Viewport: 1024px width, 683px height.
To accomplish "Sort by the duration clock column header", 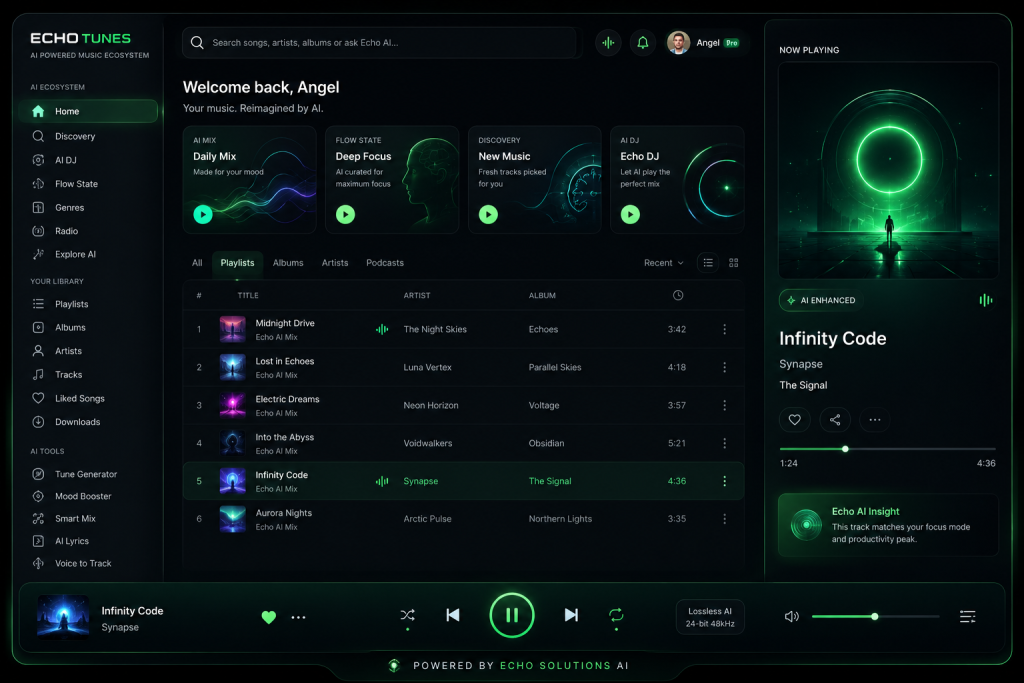I will [678, 295].
